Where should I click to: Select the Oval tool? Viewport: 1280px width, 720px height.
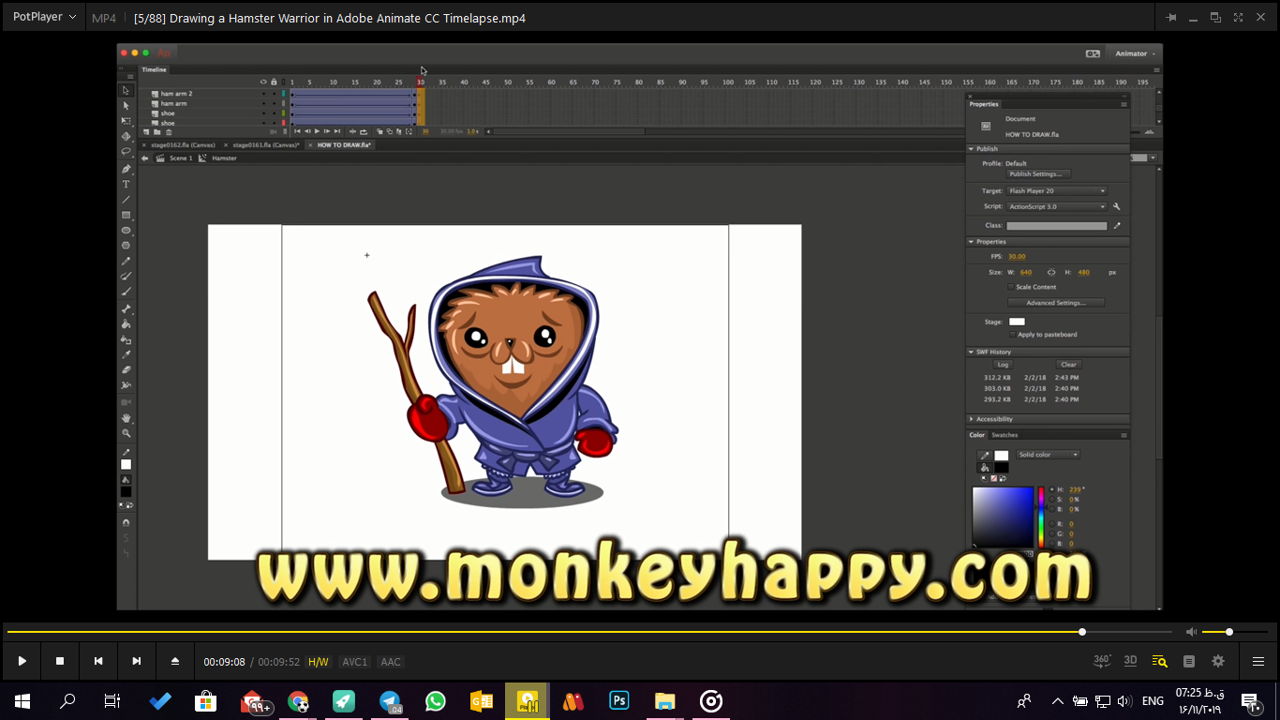coord(126,230)
